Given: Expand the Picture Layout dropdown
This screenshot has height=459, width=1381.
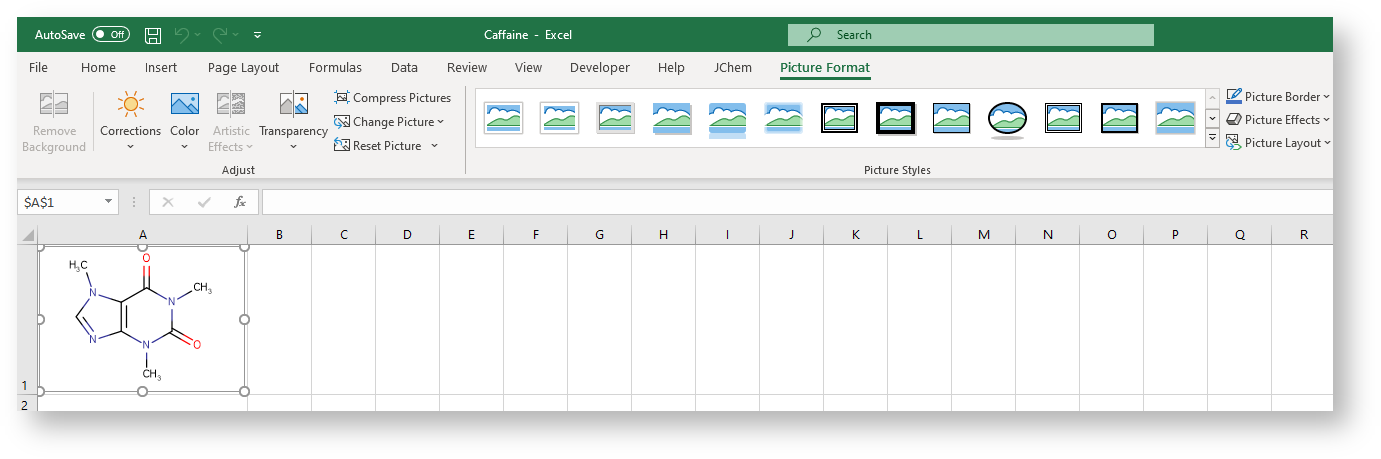Looking at the screenshot, I should [1277, 143].
